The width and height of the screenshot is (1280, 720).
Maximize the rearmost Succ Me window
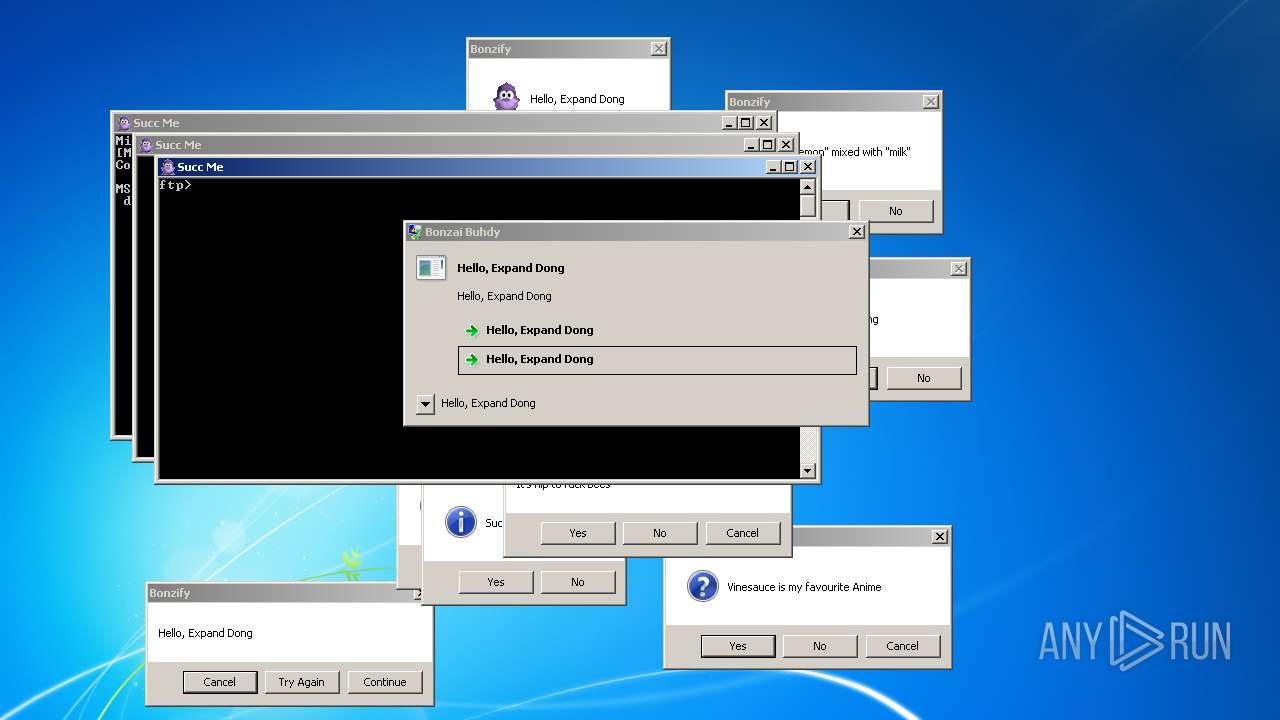coord(746,123)
